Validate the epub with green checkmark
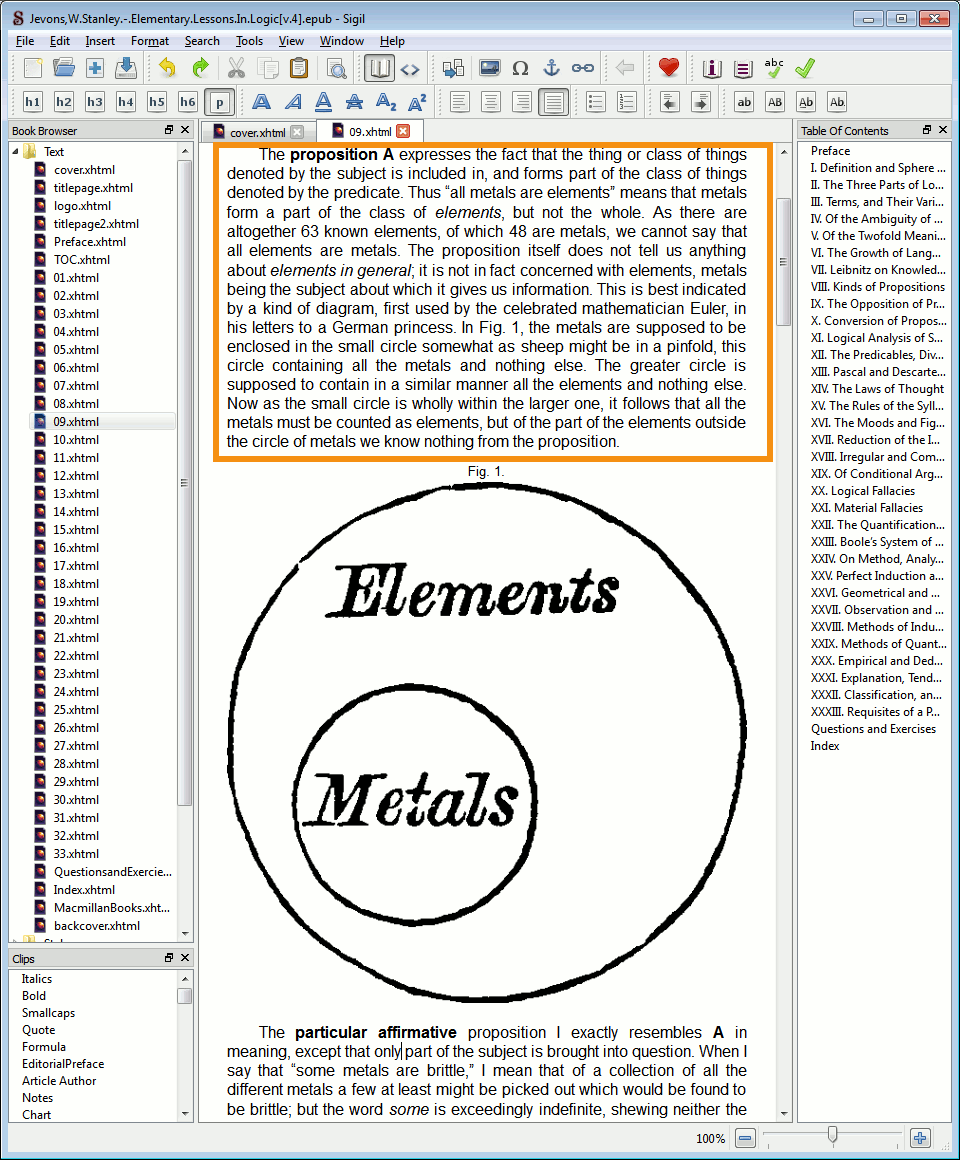960x1160 pixels. (x=805, y=69)
